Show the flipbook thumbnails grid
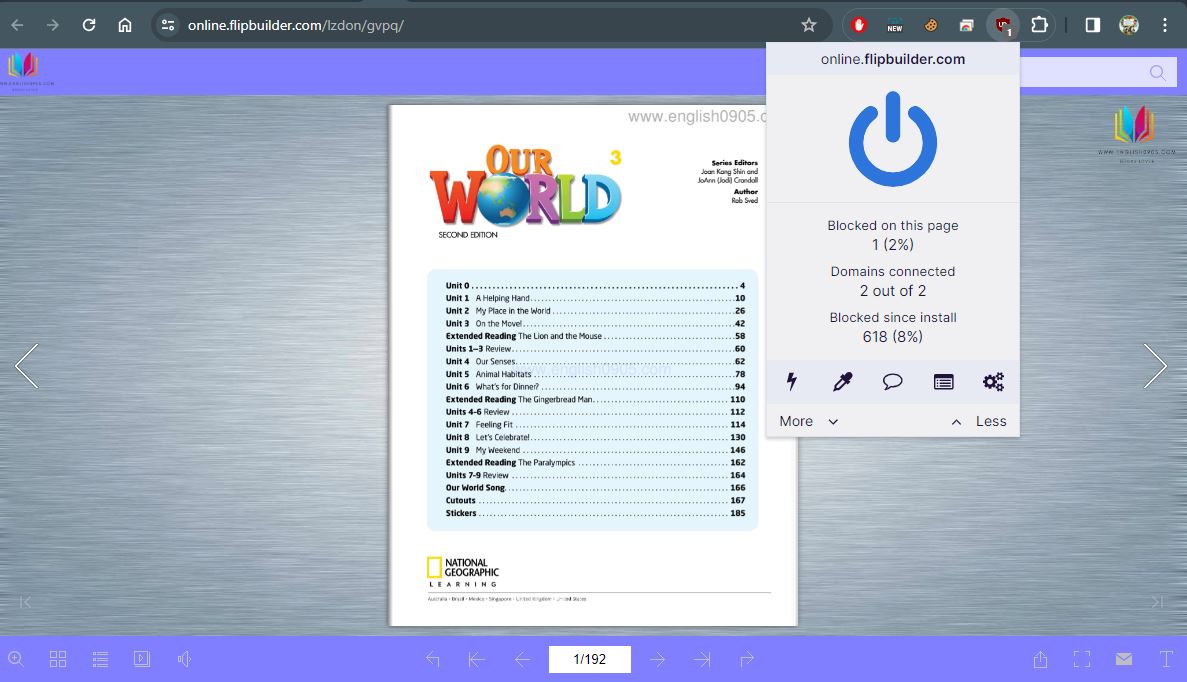 [58, 659]
